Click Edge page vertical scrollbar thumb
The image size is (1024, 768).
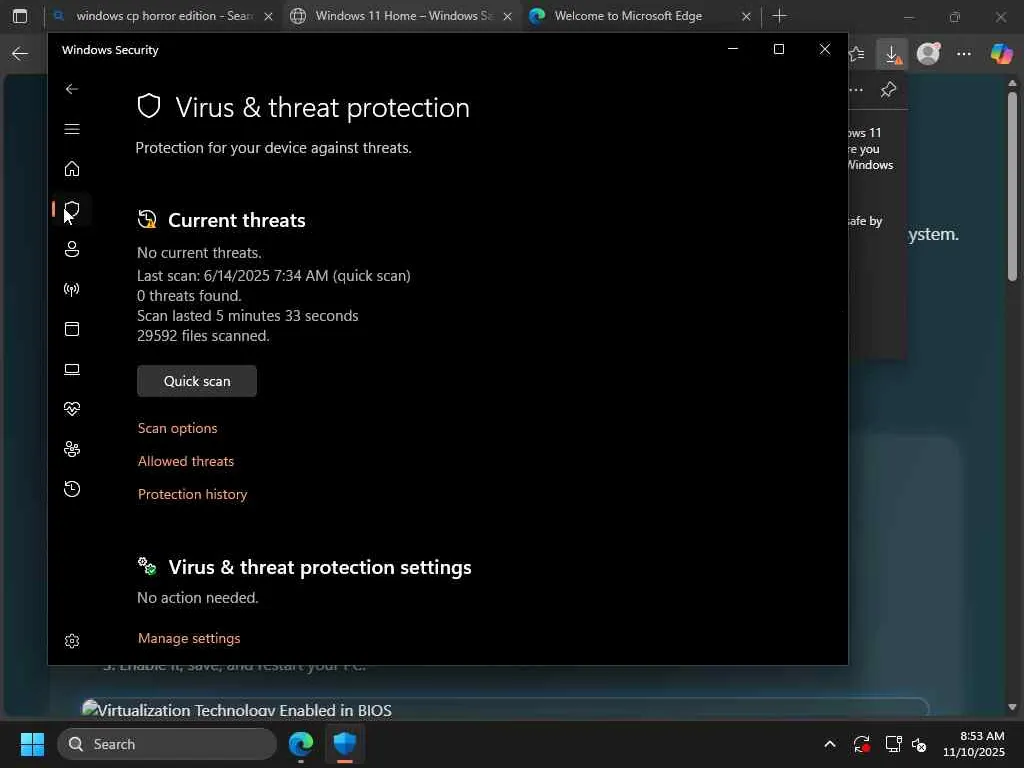[1012, 187]
